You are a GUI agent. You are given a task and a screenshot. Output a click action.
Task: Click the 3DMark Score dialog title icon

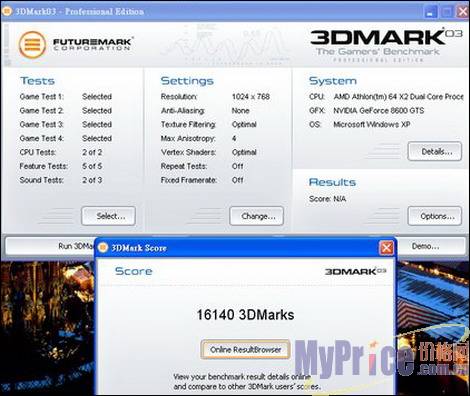[x=103, y=248]
